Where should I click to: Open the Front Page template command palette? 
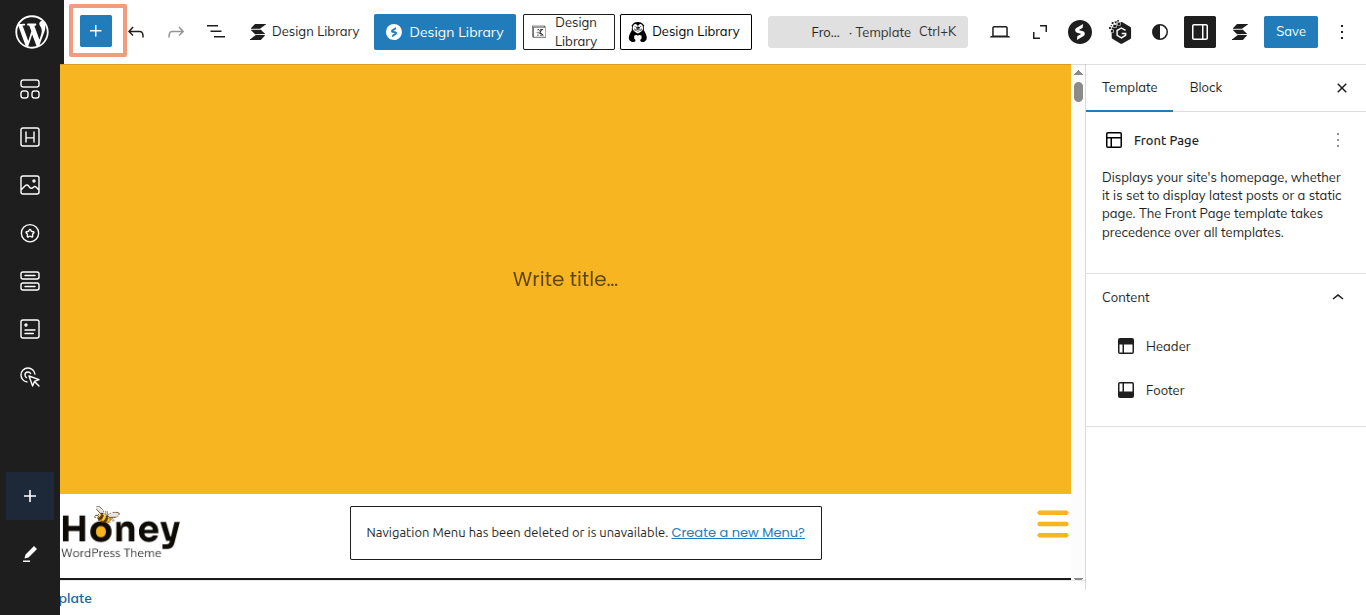pyautogui.click(x=867, y=32)
